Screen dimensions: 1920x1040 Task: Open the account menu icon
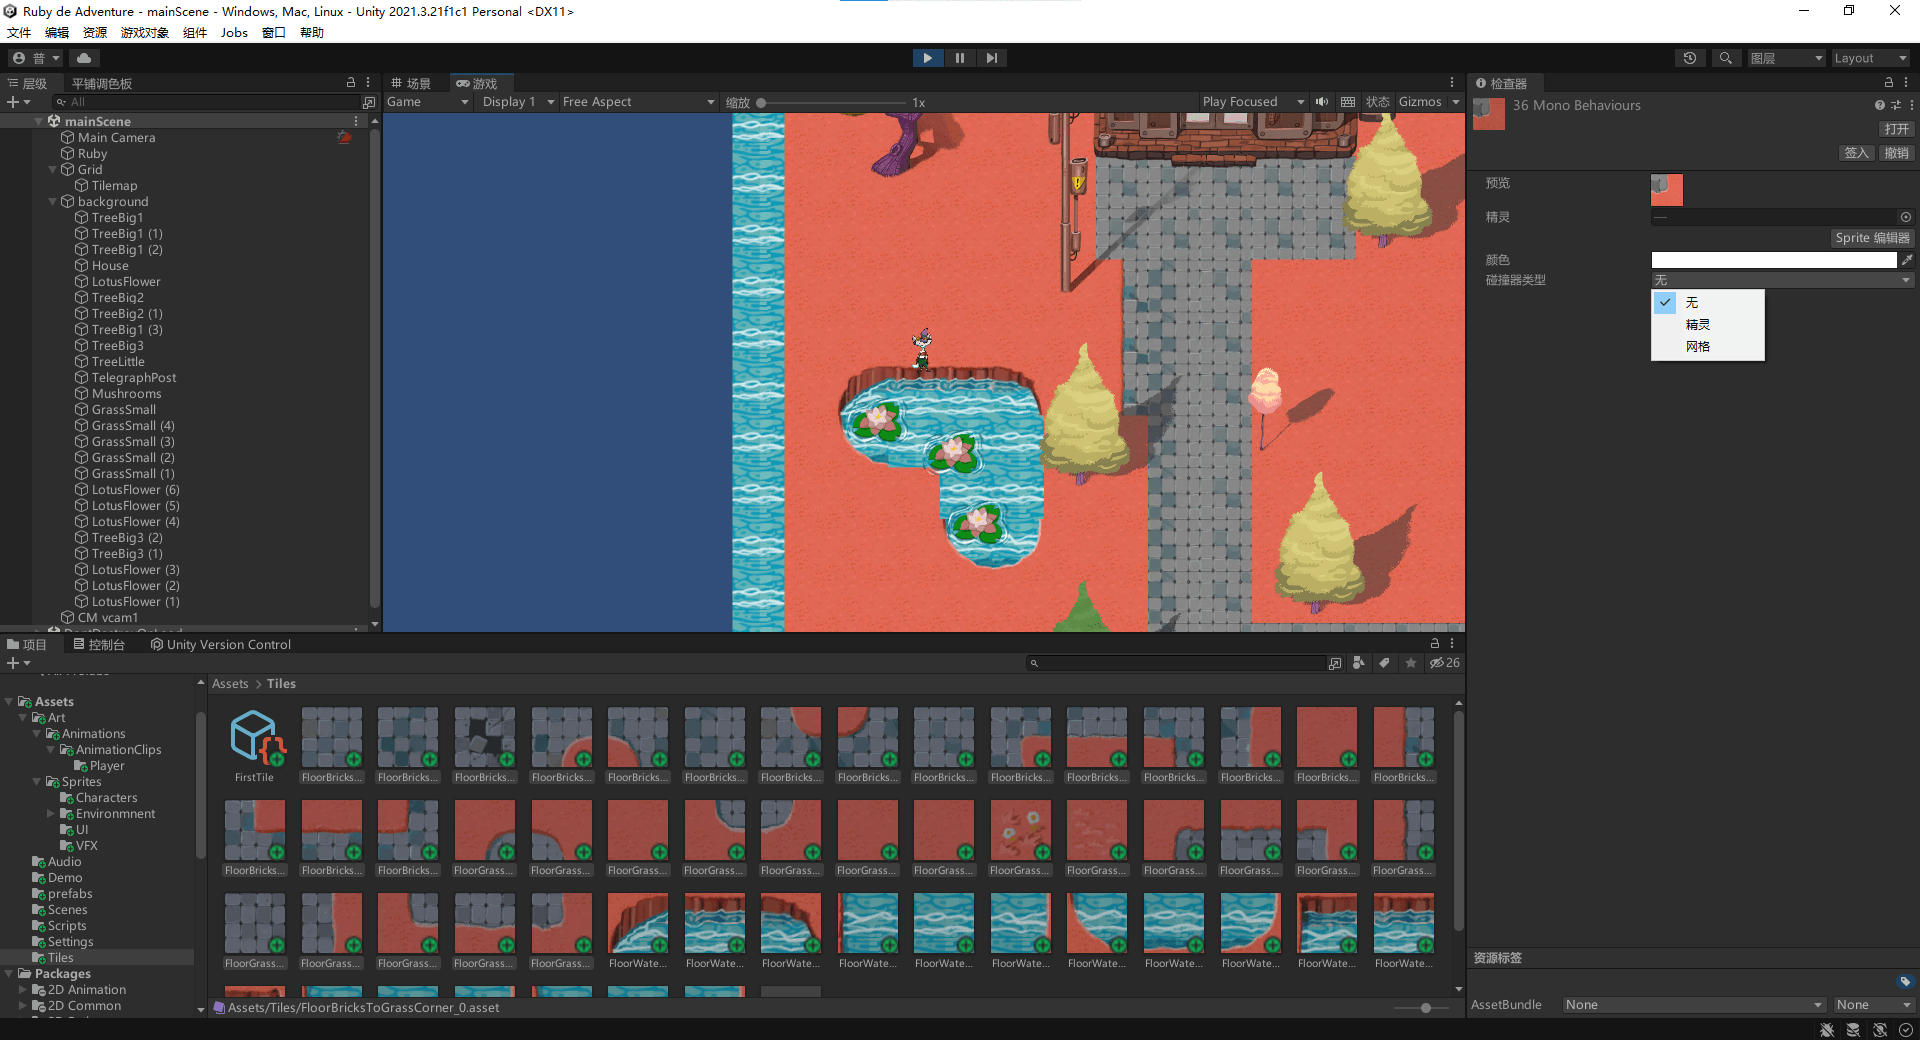click(x=36, y=58)
